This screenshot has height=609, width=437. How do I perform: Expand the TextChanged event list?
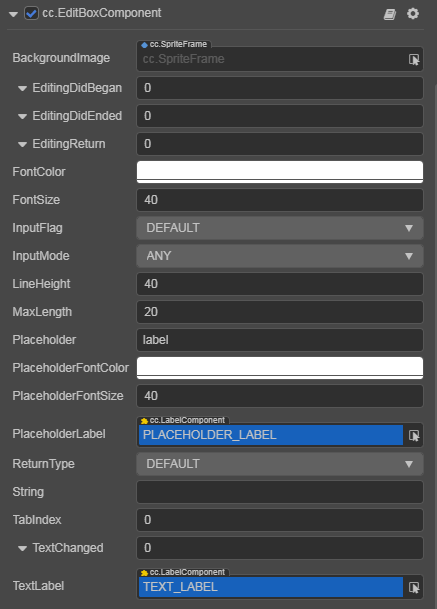tap(22, 548)
